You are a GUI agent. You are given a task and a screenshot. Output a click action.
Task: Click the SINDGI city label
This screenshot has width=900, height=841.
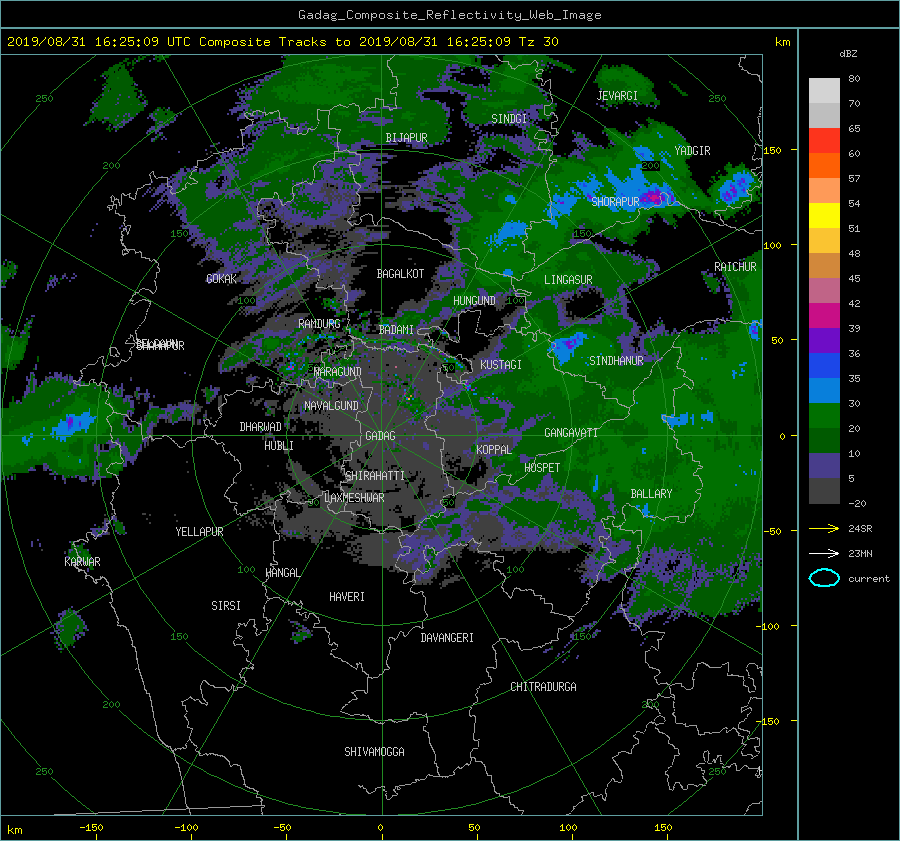pos(509,119)
